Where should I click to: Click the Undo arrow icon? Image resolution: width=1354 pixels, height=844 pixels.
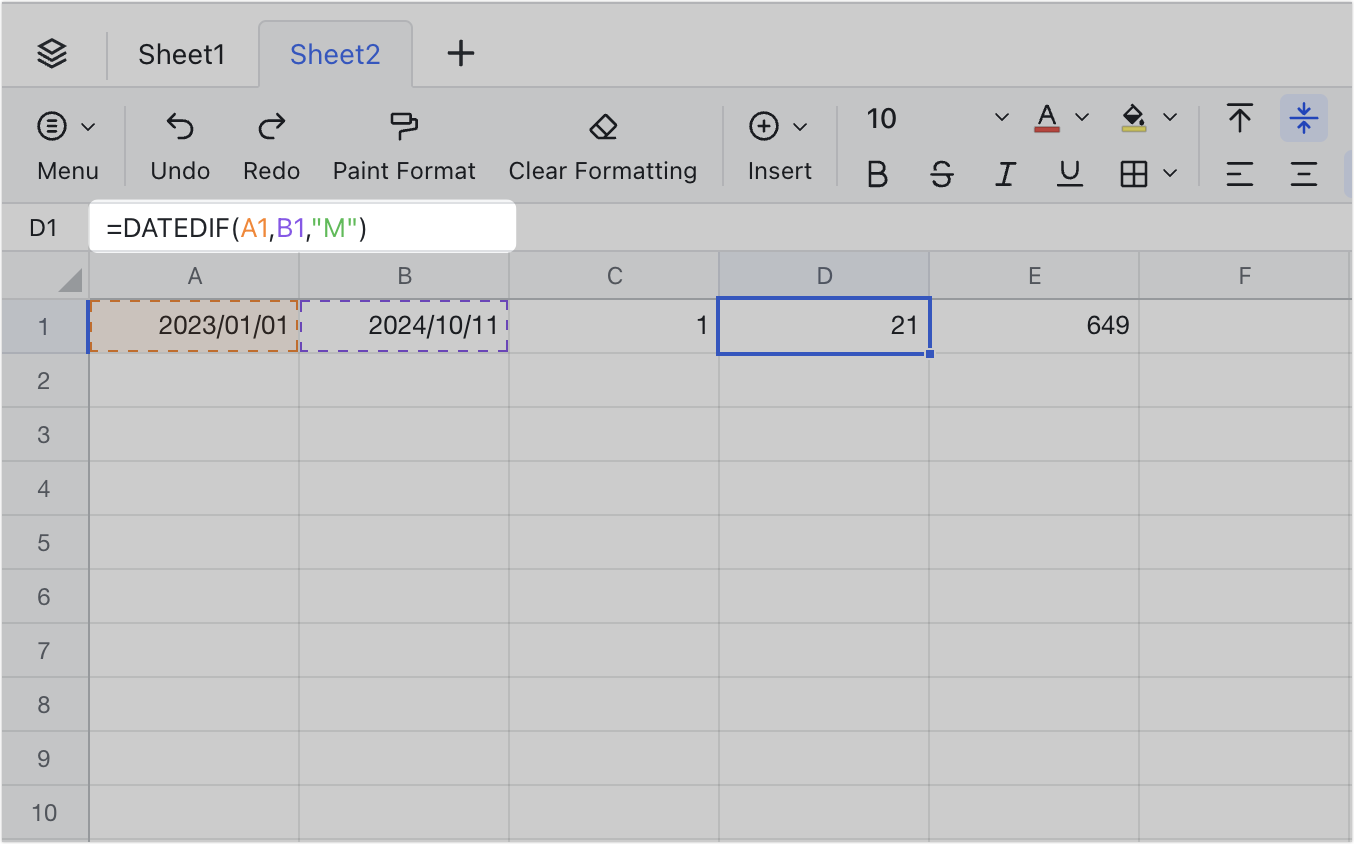[180, 126]
